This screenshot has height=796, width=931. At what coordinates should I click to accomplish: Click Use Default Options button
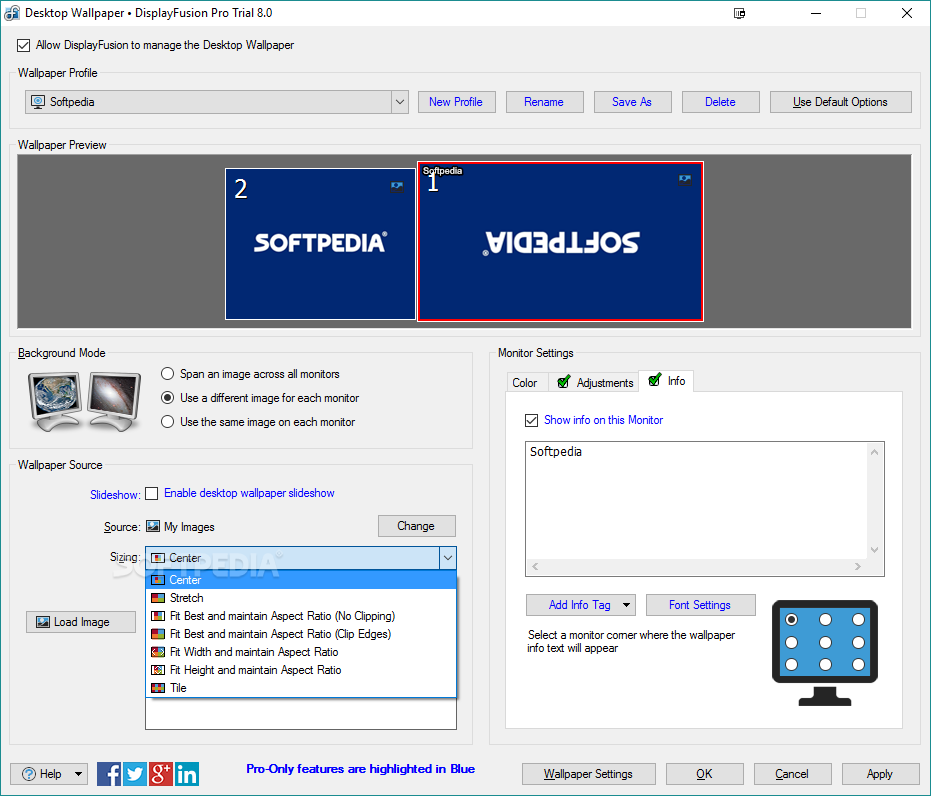[x=840, y=102]
